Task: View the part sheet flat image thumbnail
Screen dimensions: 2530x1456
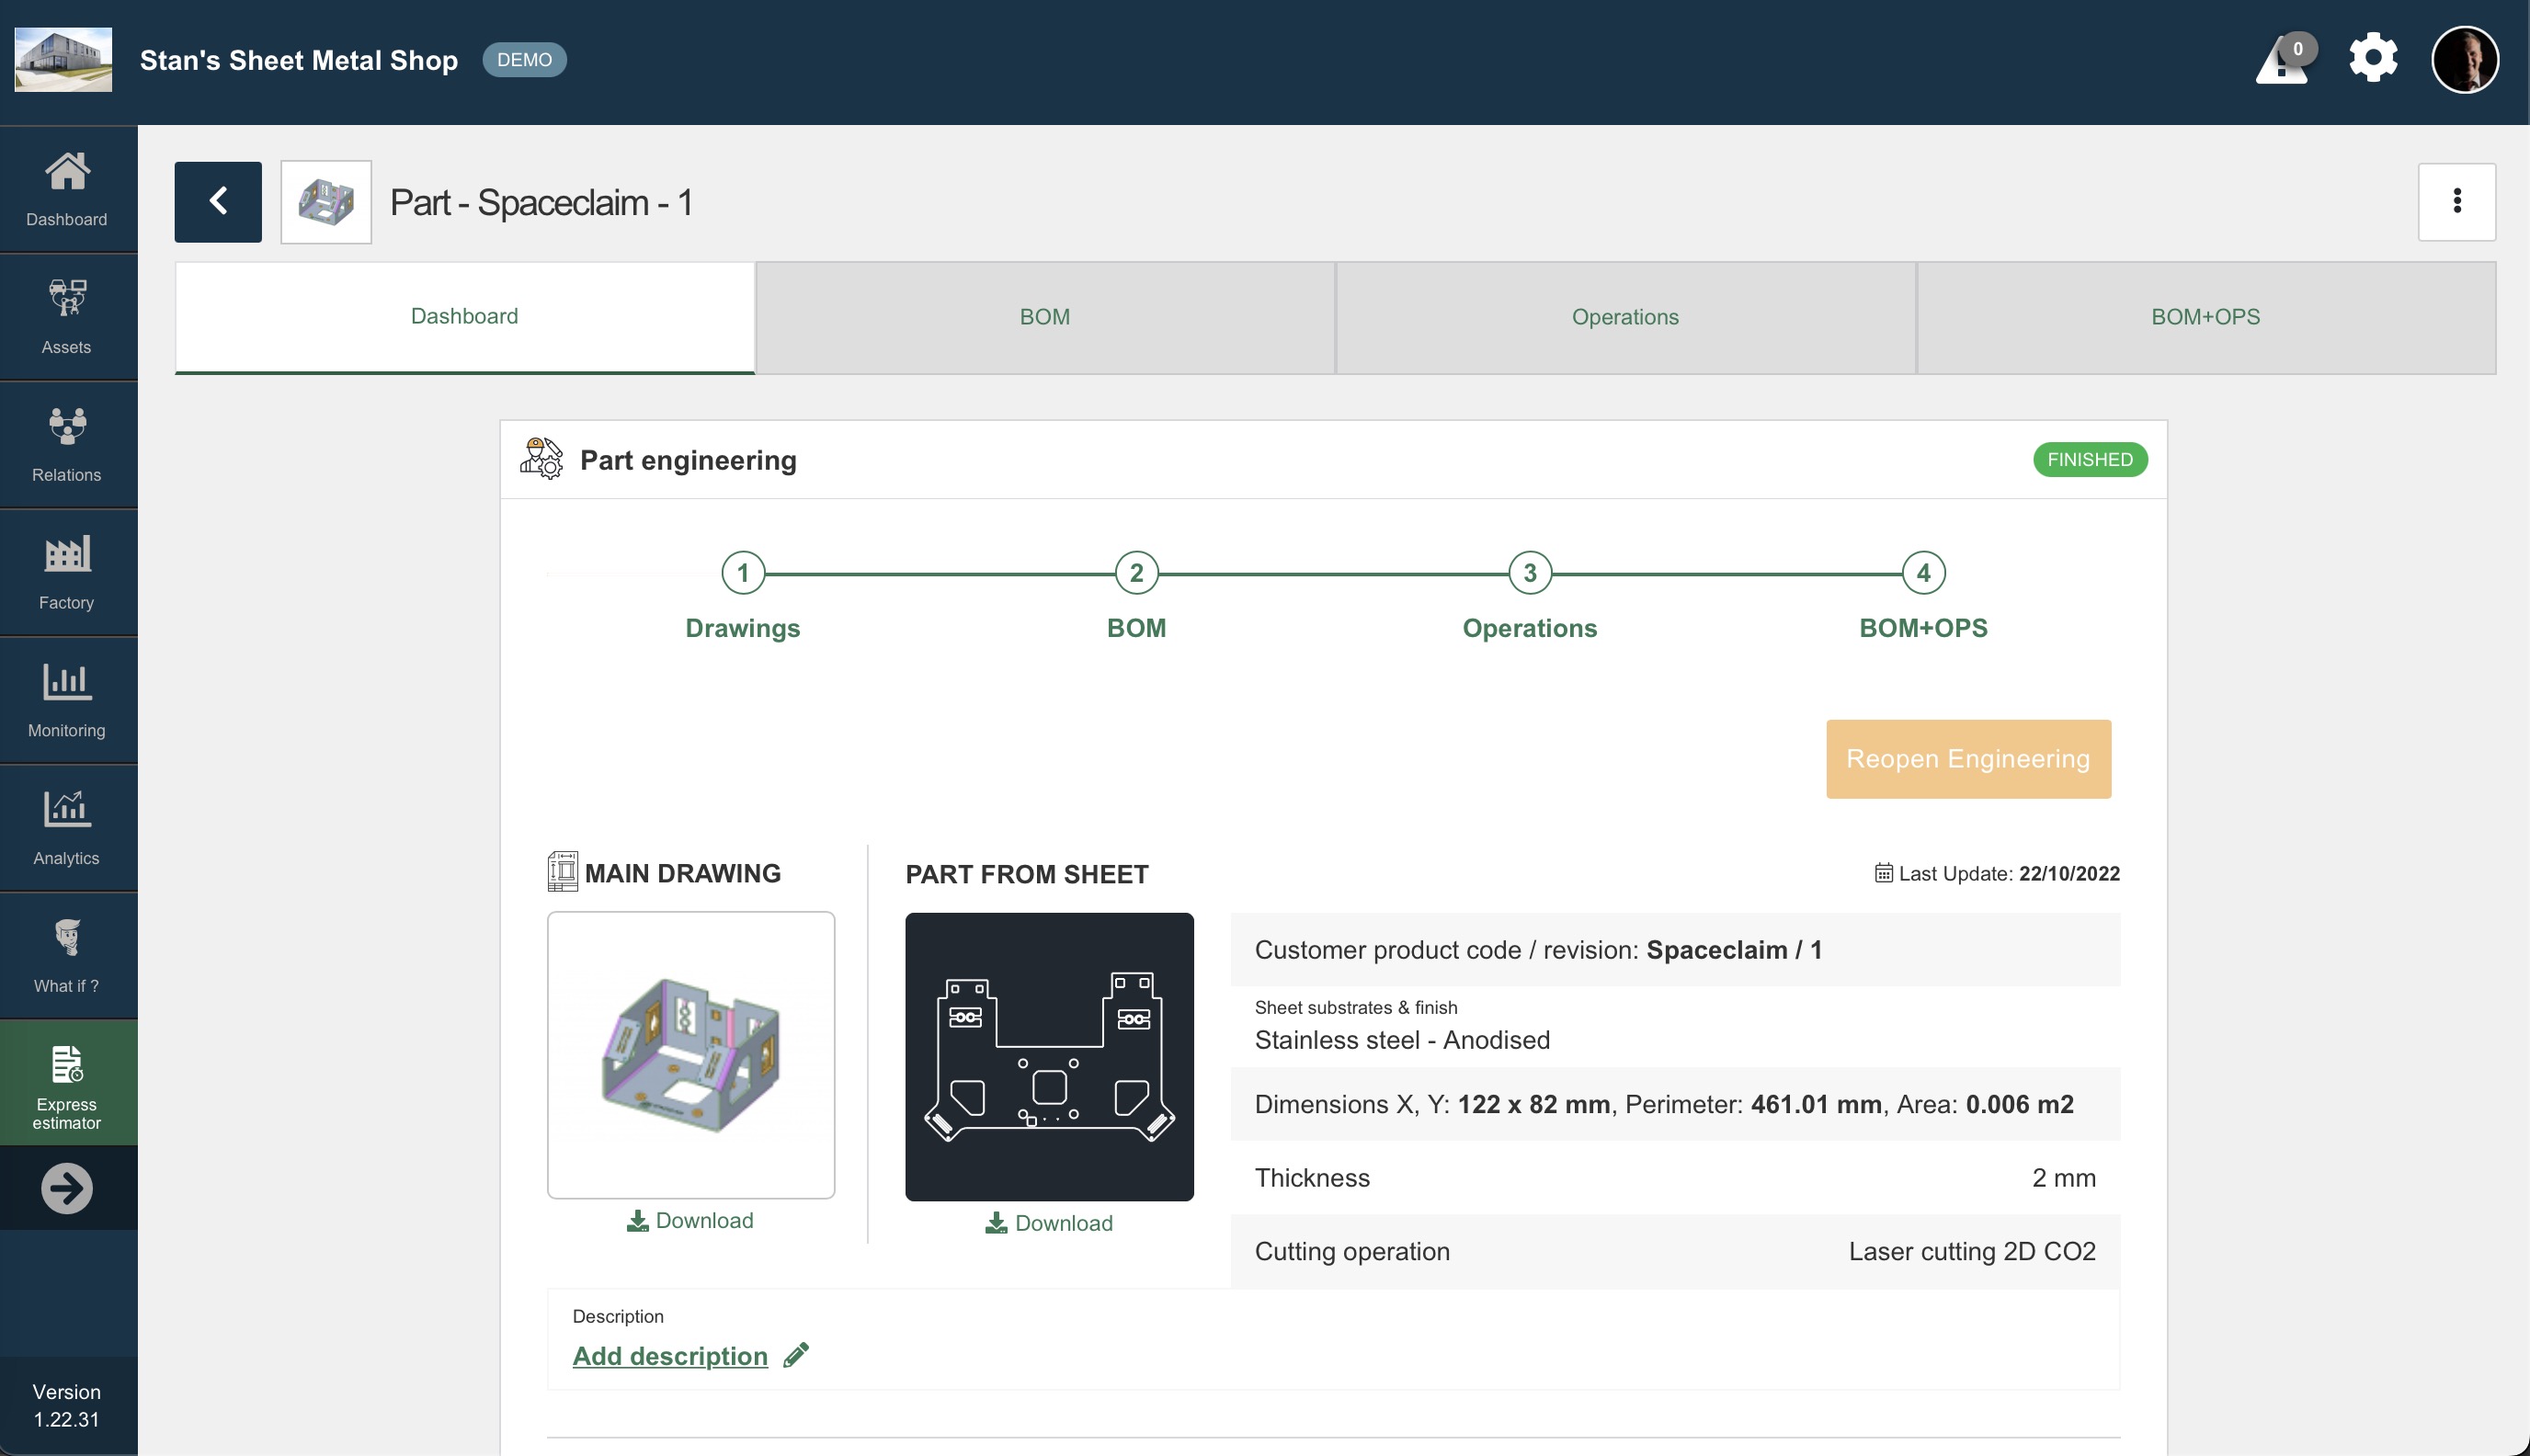Action: [x=1048, y=1056]
